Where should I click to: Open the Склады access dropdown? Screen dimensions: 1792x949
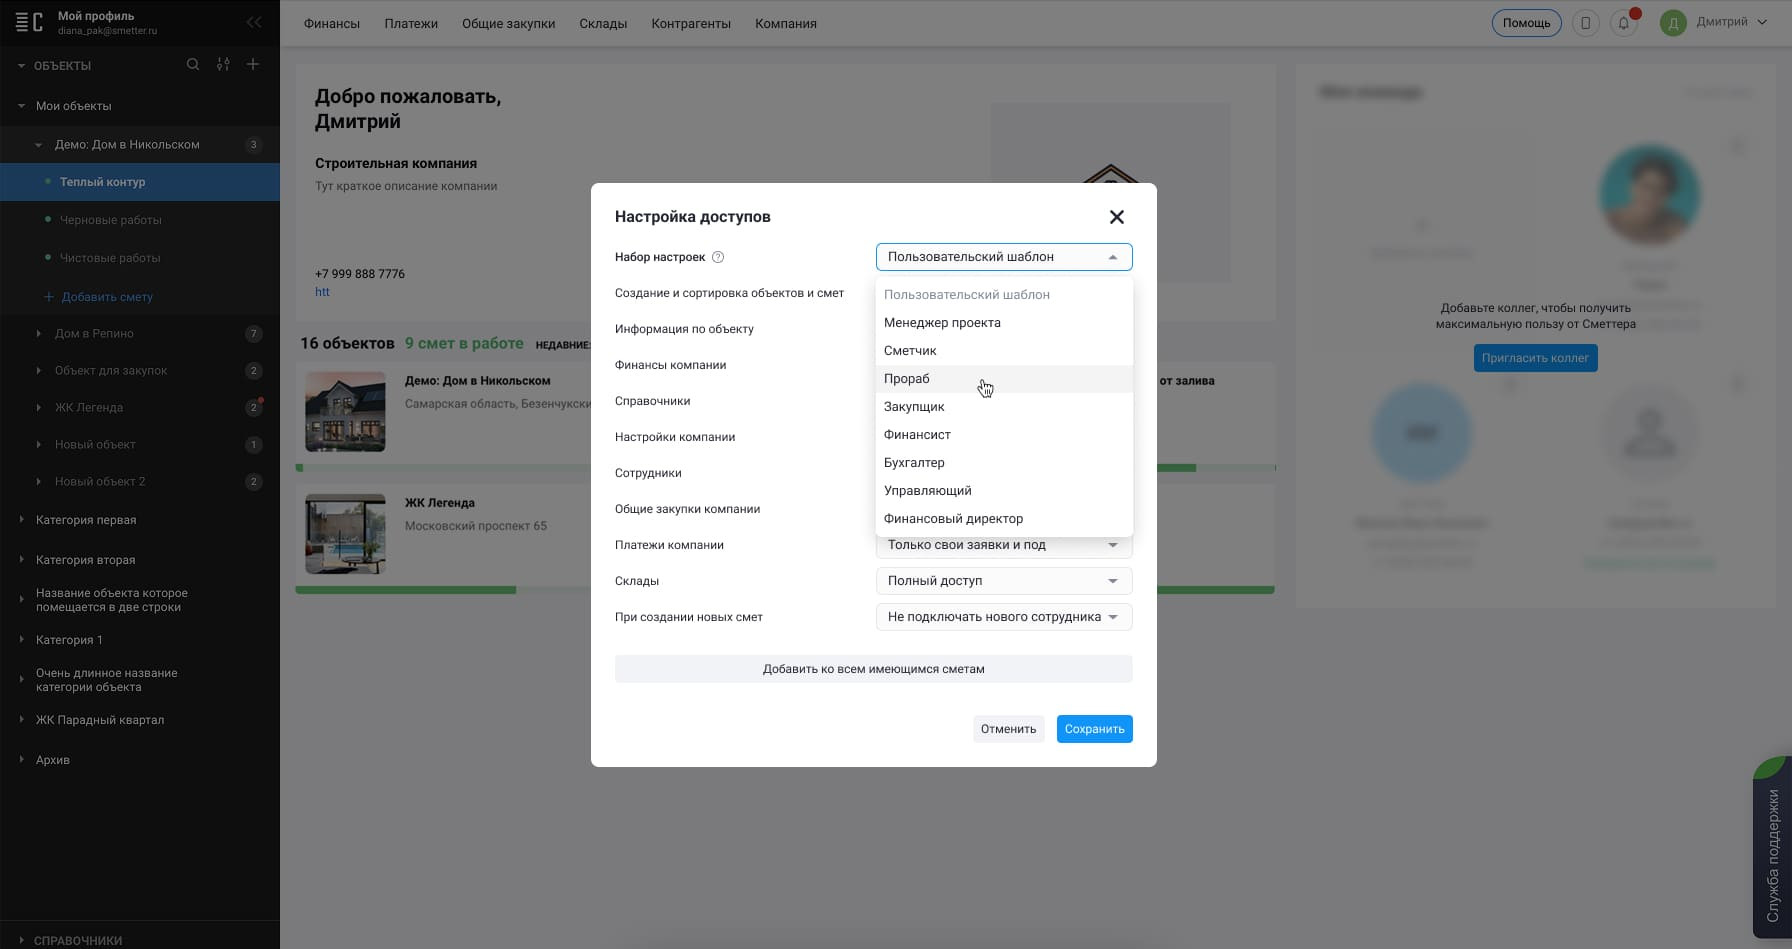tap(1003, 581)
